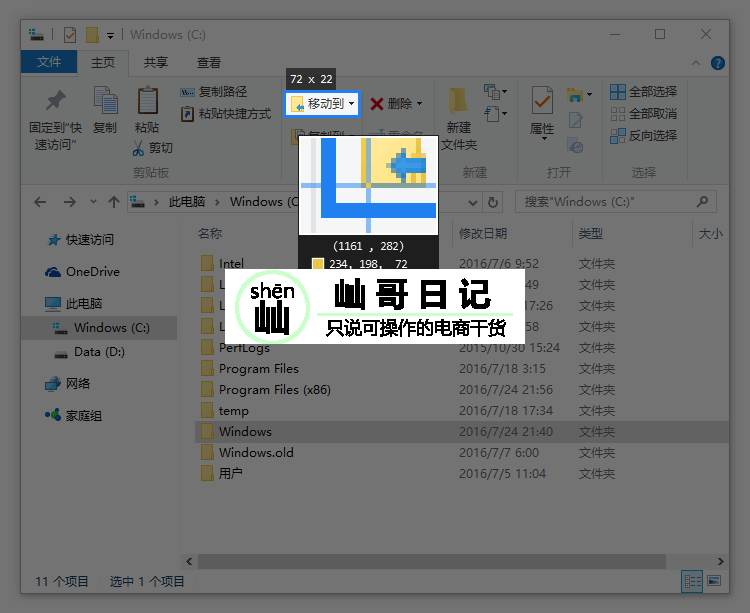This screenshot has width=750, height=613.
Task: Collapse the ribbon with the chevron
Action: (696, 63)
